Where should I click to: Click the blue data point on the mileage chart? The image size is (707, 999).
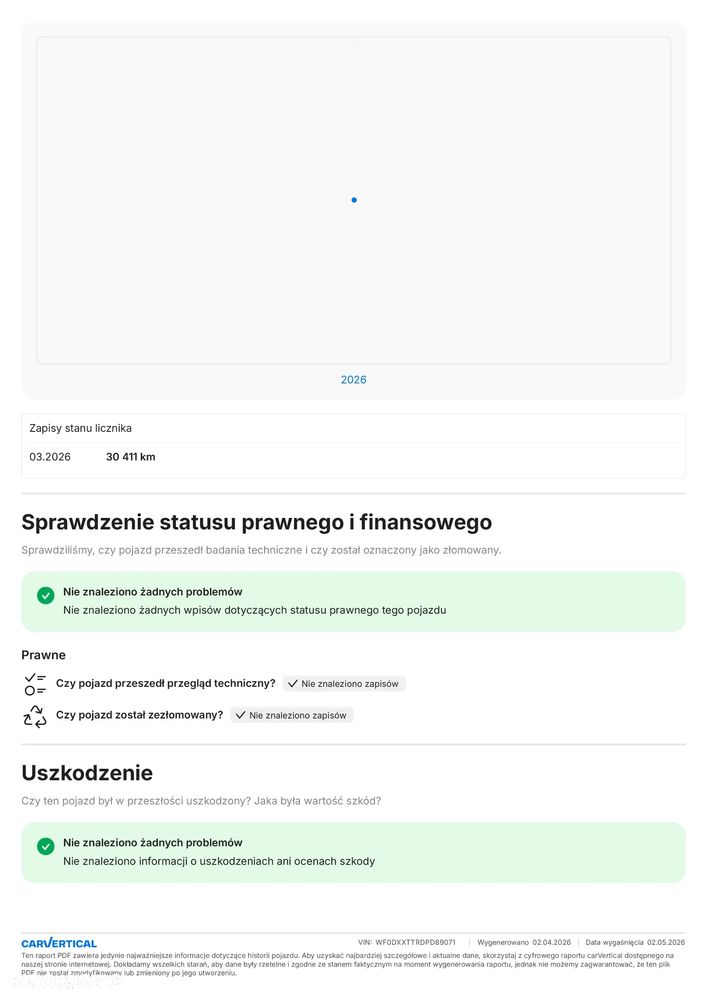point(354,200)
